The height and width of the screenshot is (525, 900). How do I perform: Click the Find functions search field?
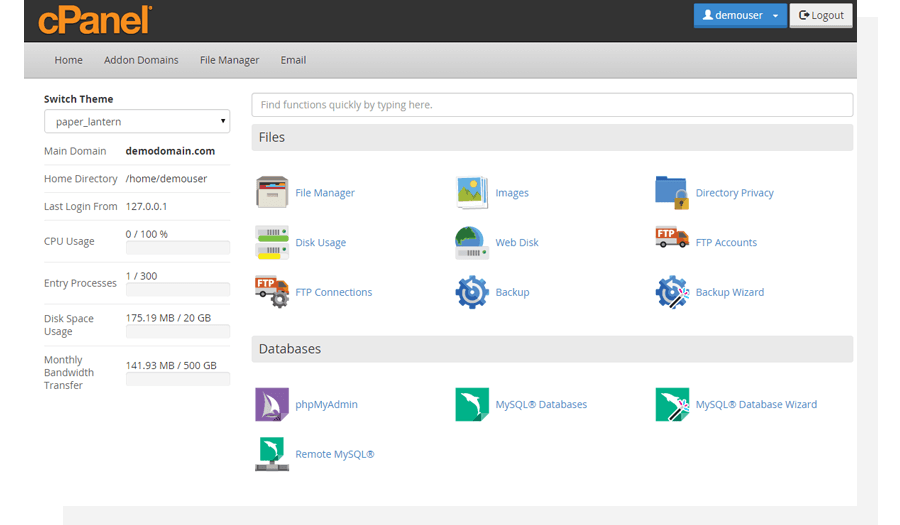click(552, 105)
